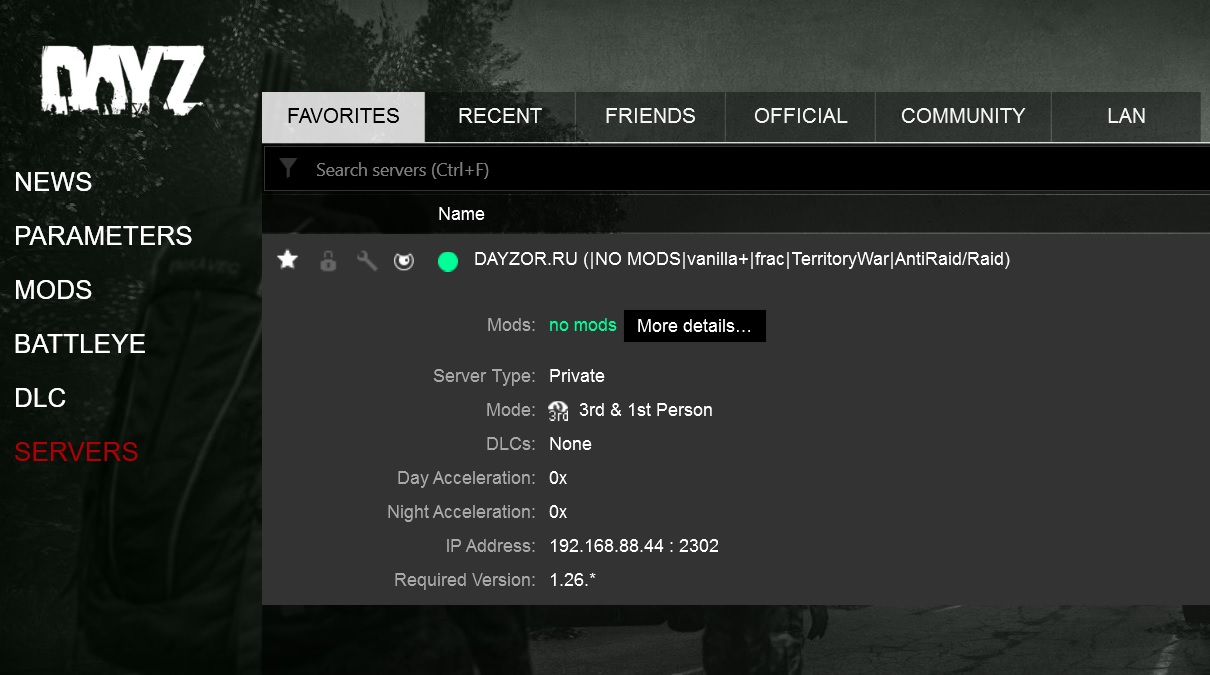
Task: Sort servers by the Name column
Action: [x=461, y=214]
